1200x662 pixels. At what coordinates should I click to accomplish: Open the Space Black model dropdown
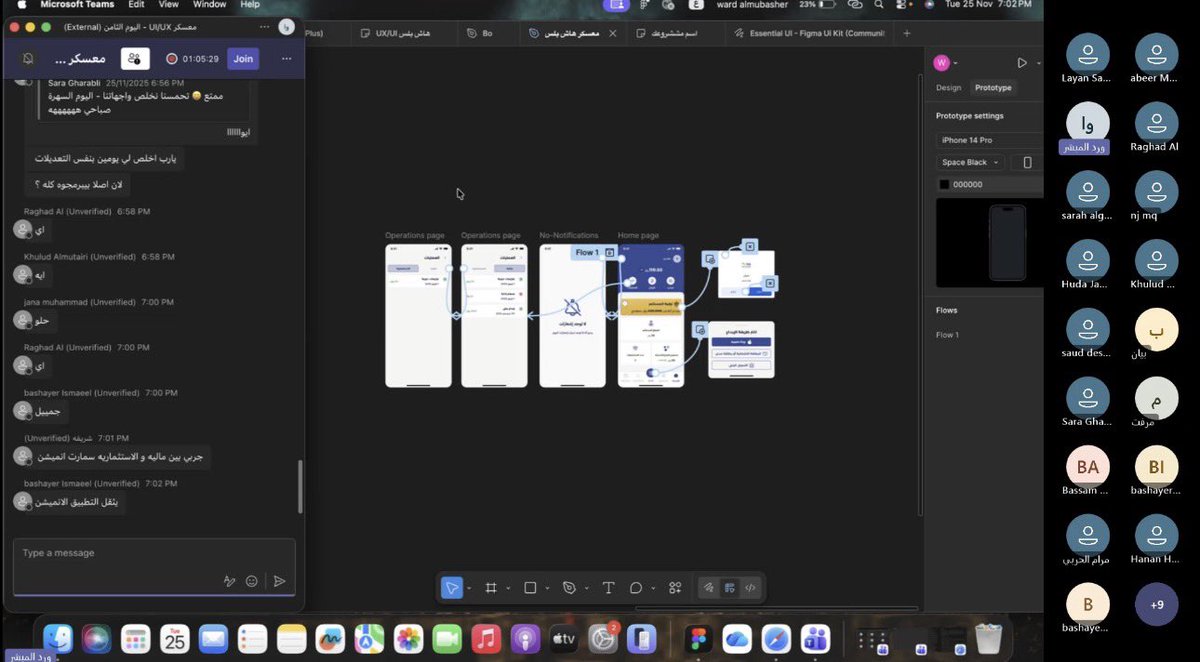(x=968, y=161)
